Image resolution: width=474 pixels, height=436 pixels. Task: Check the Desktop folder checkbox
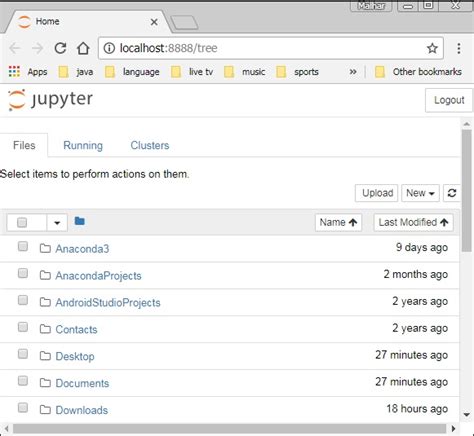pos(23,354)
